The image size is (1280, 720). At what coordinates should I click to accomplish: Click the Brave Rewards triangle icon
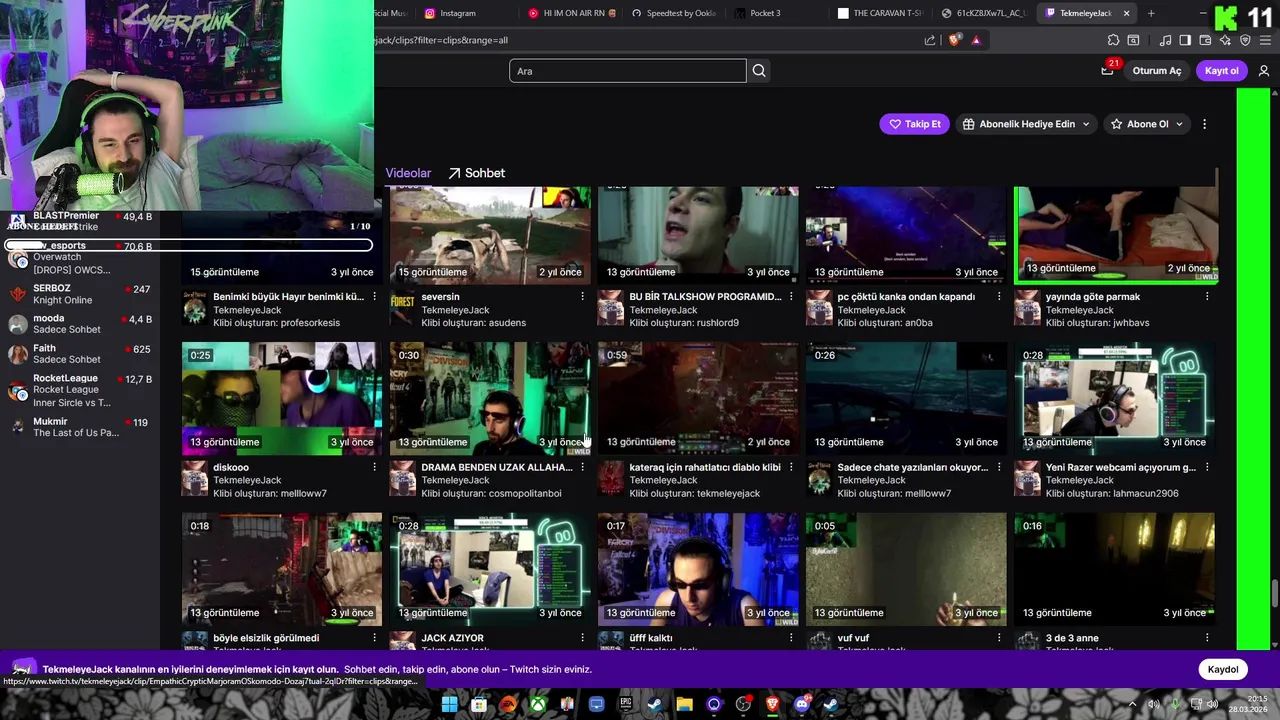(x=976, y=40)
